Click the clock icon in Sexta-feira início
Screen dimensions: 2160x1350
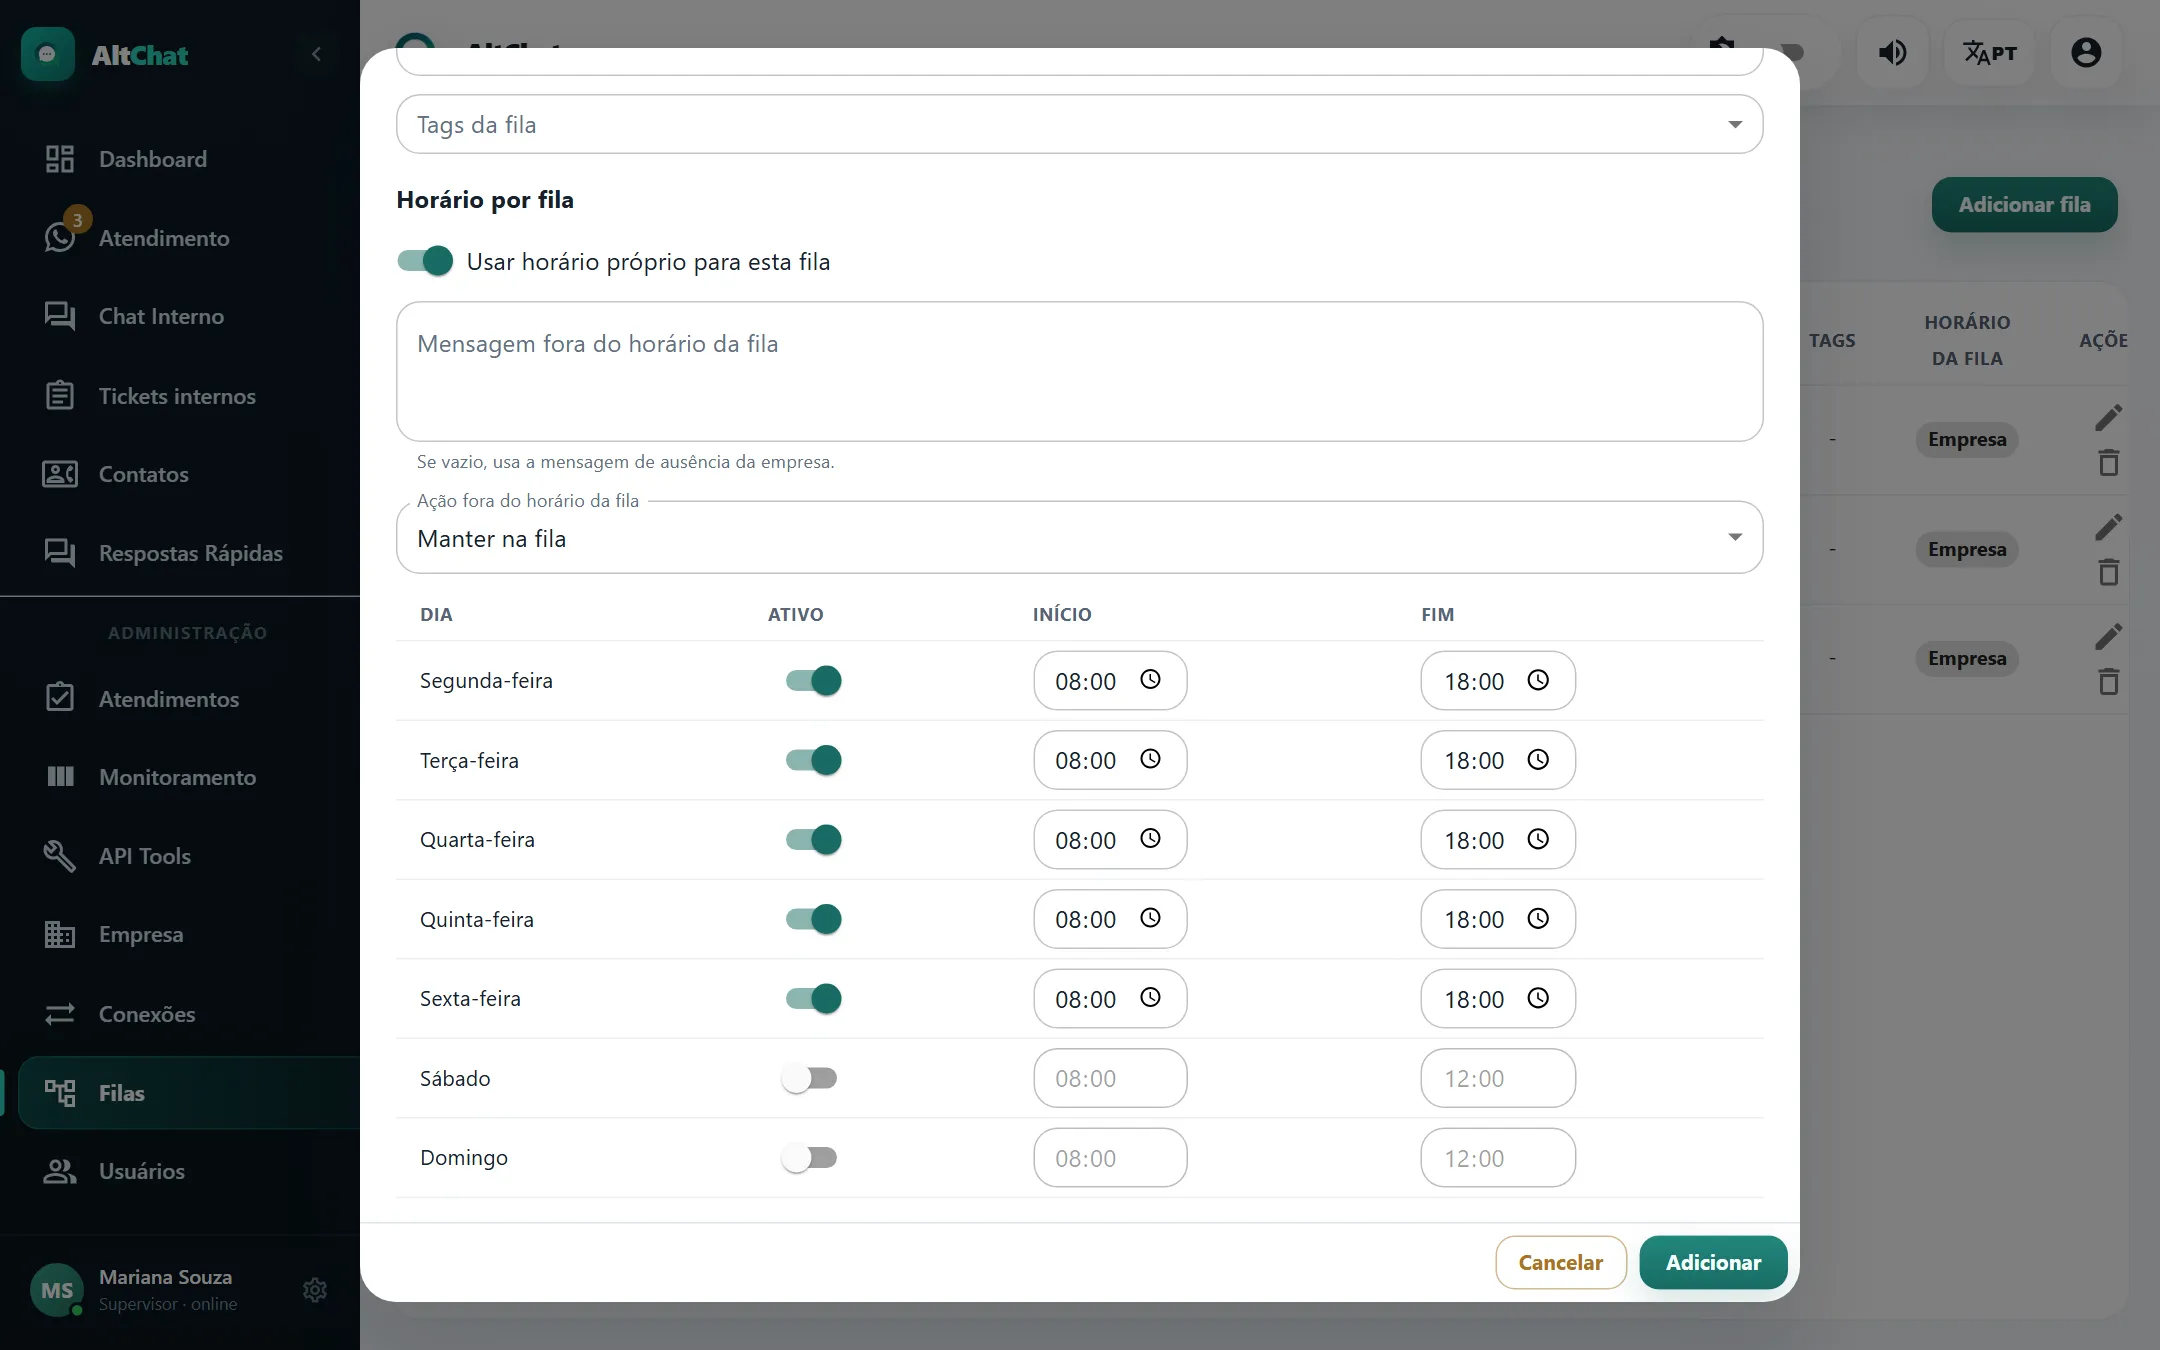click(1150, 998)
